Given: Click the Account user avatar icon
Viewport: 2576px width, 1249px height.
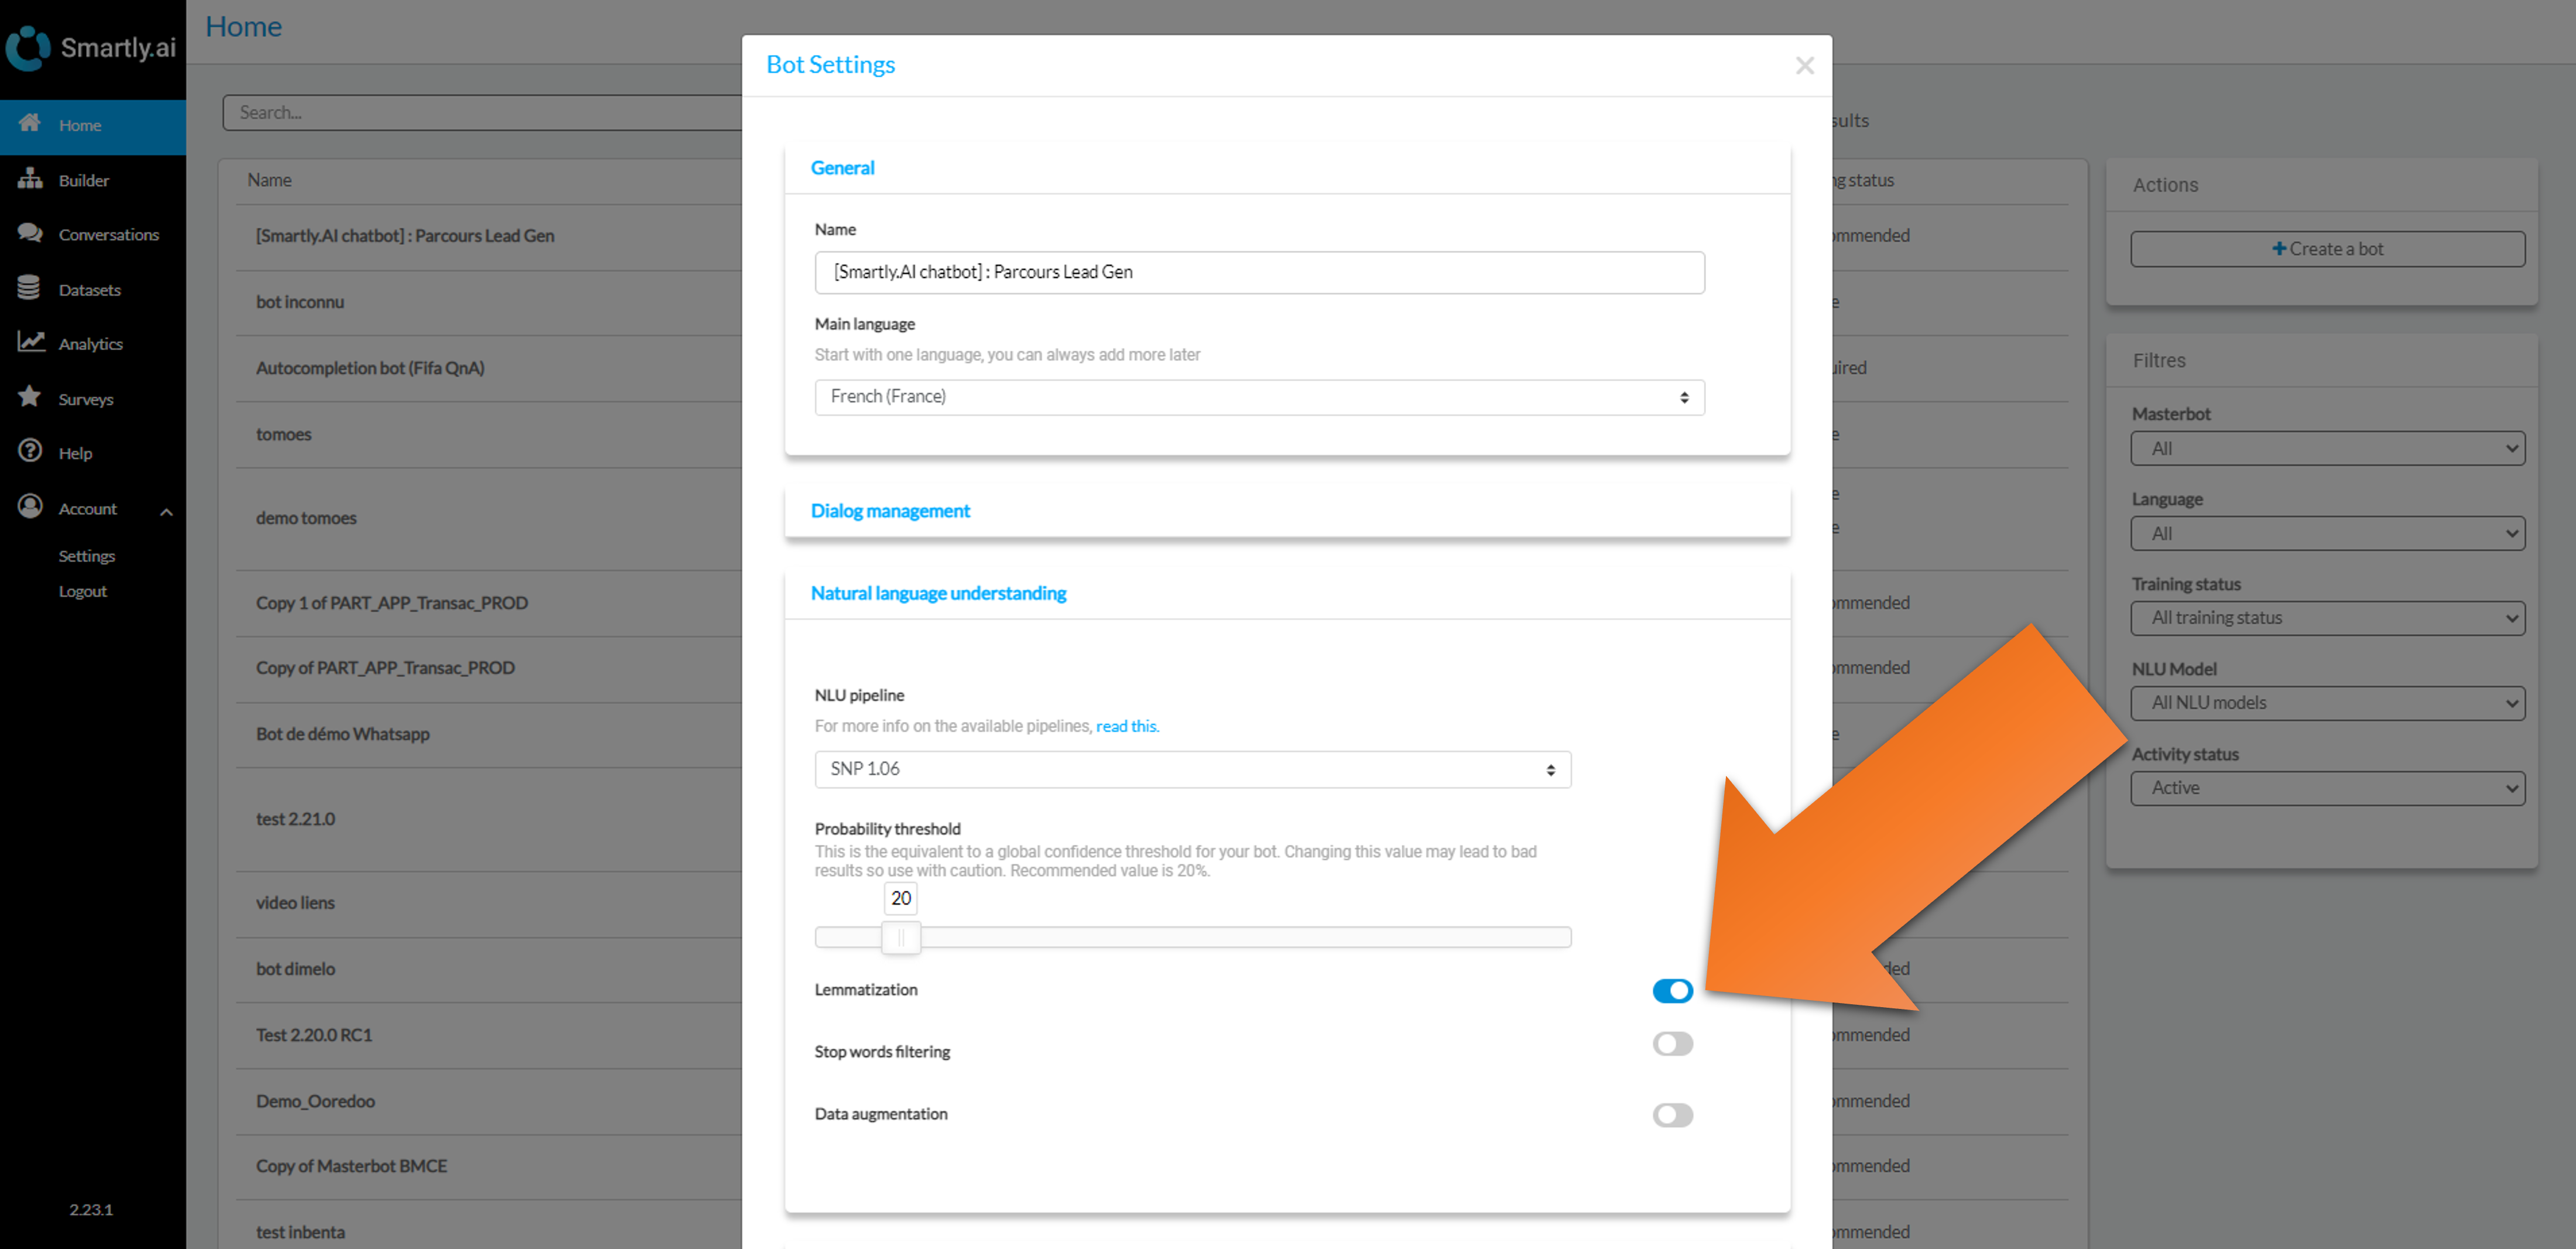Looking at the screenshot, I should [x=30, y=507].
